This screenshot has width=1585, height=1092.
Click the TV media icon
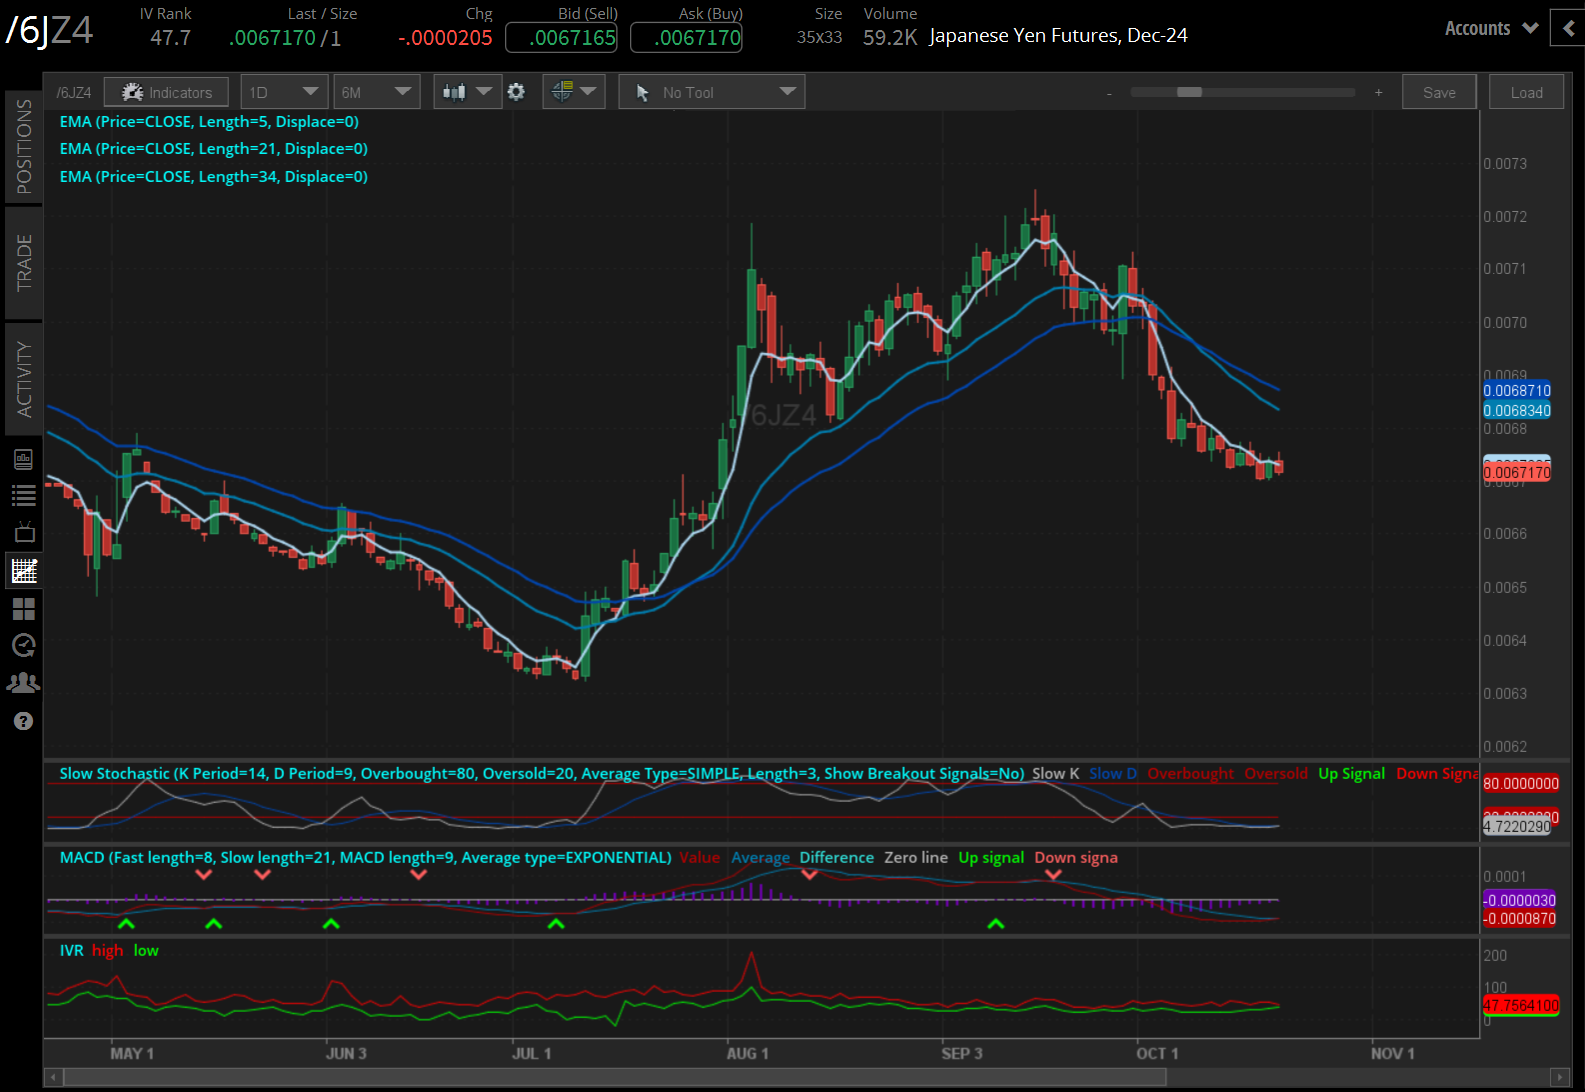click(24, 532)
